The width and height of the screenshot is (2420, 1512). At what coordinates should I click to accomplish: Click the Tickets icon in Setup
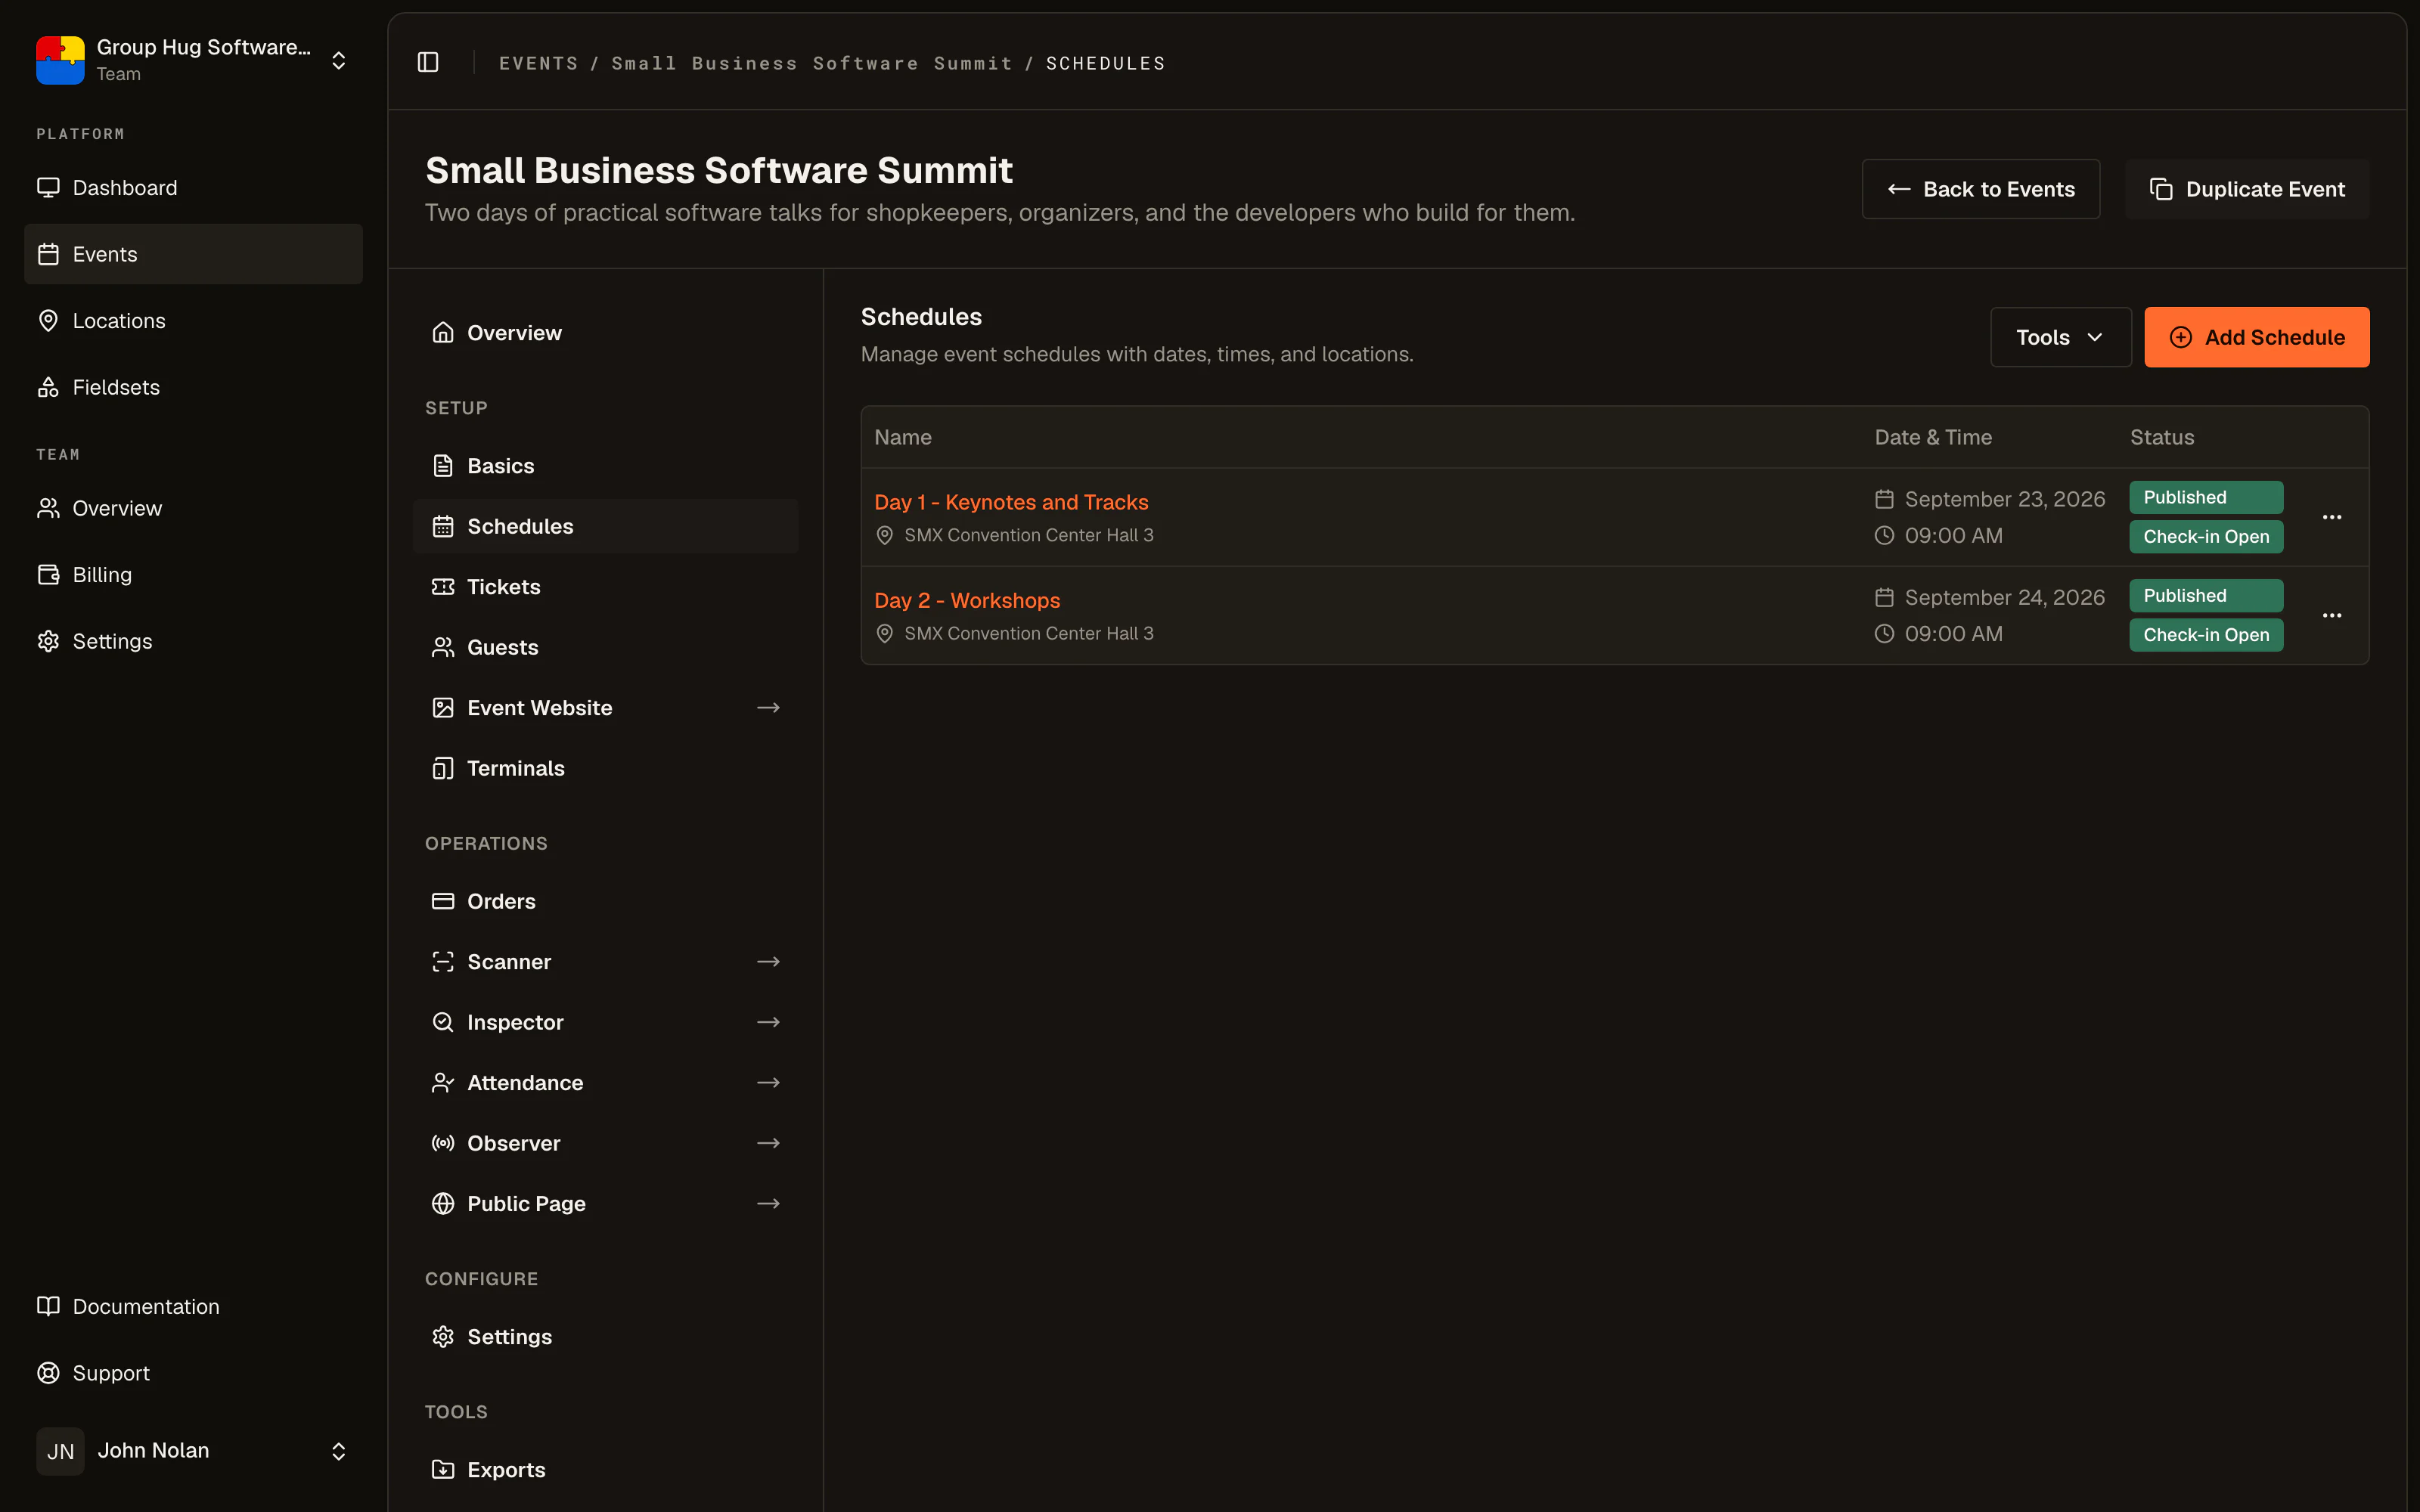(443, 587)
